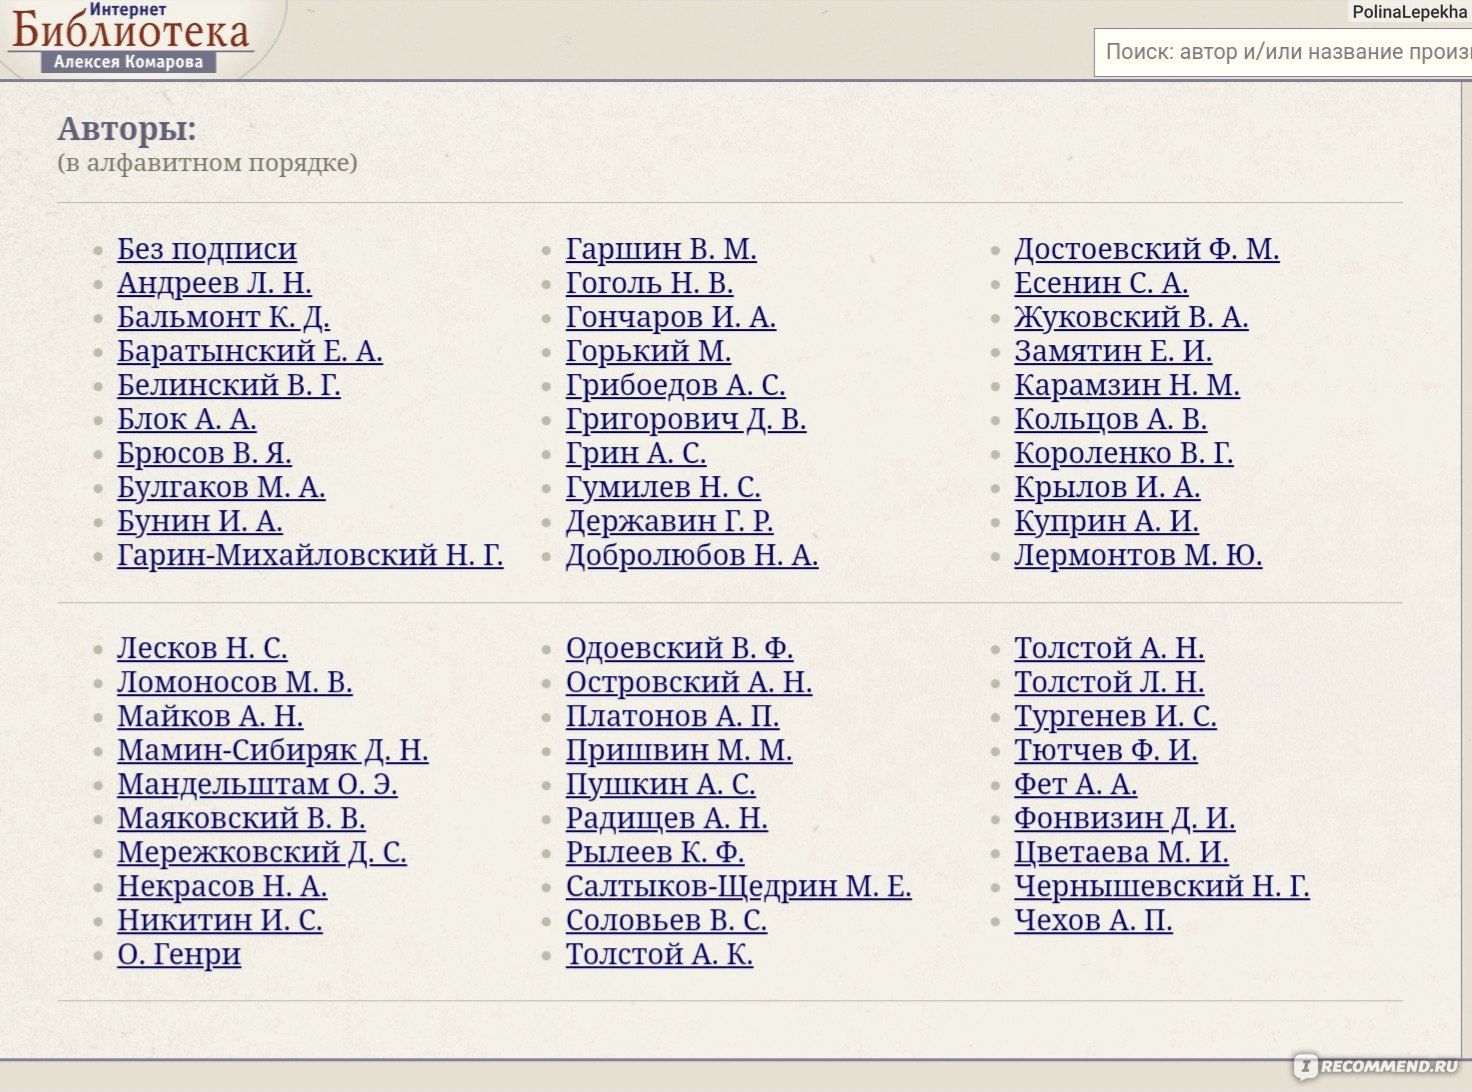1472x1092 pixels.
Task: Open Майков А. Н. page
Action: (210, 716)
